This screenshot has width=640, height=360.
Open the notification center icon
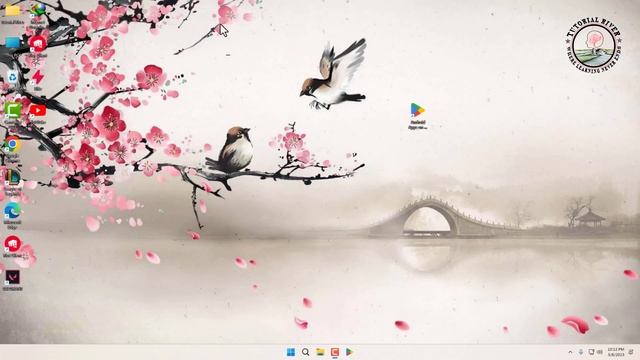click(x=631, y=352)
